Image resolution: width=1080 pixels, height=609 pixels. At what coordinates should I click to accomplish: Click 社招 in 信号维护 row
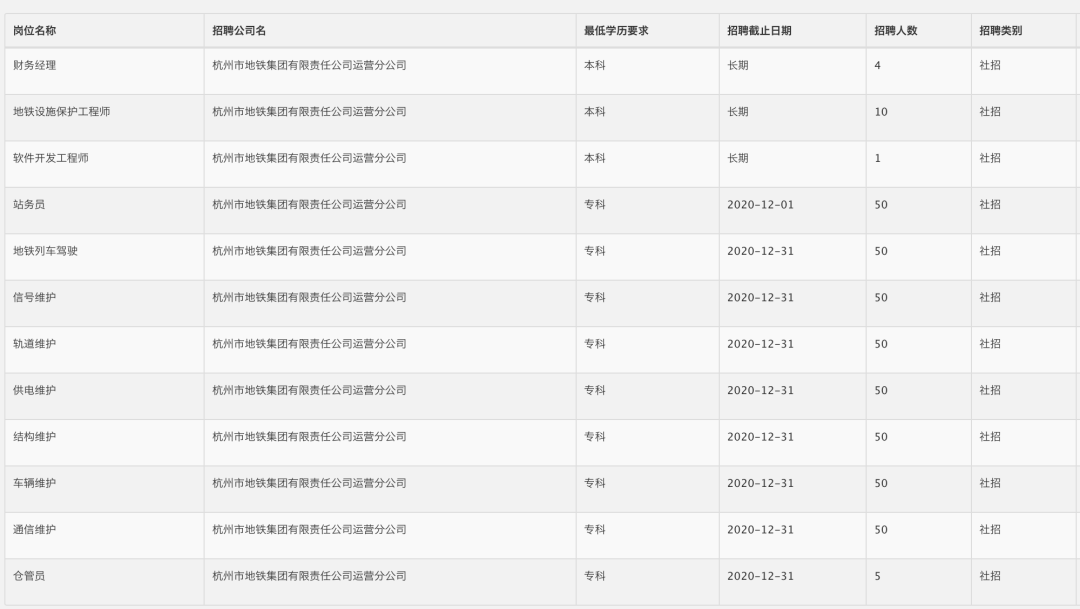(990, 298)
